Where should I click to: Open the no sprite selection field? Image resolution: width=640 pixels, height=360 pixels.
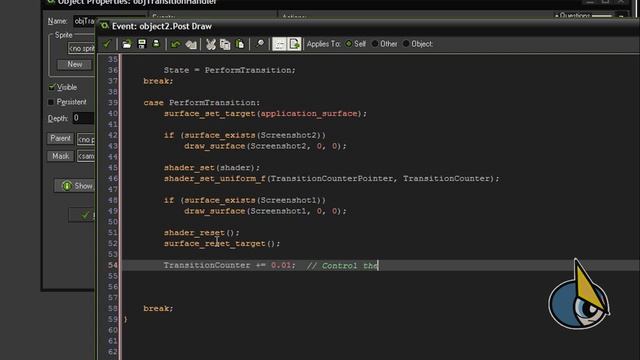[81, 49]
